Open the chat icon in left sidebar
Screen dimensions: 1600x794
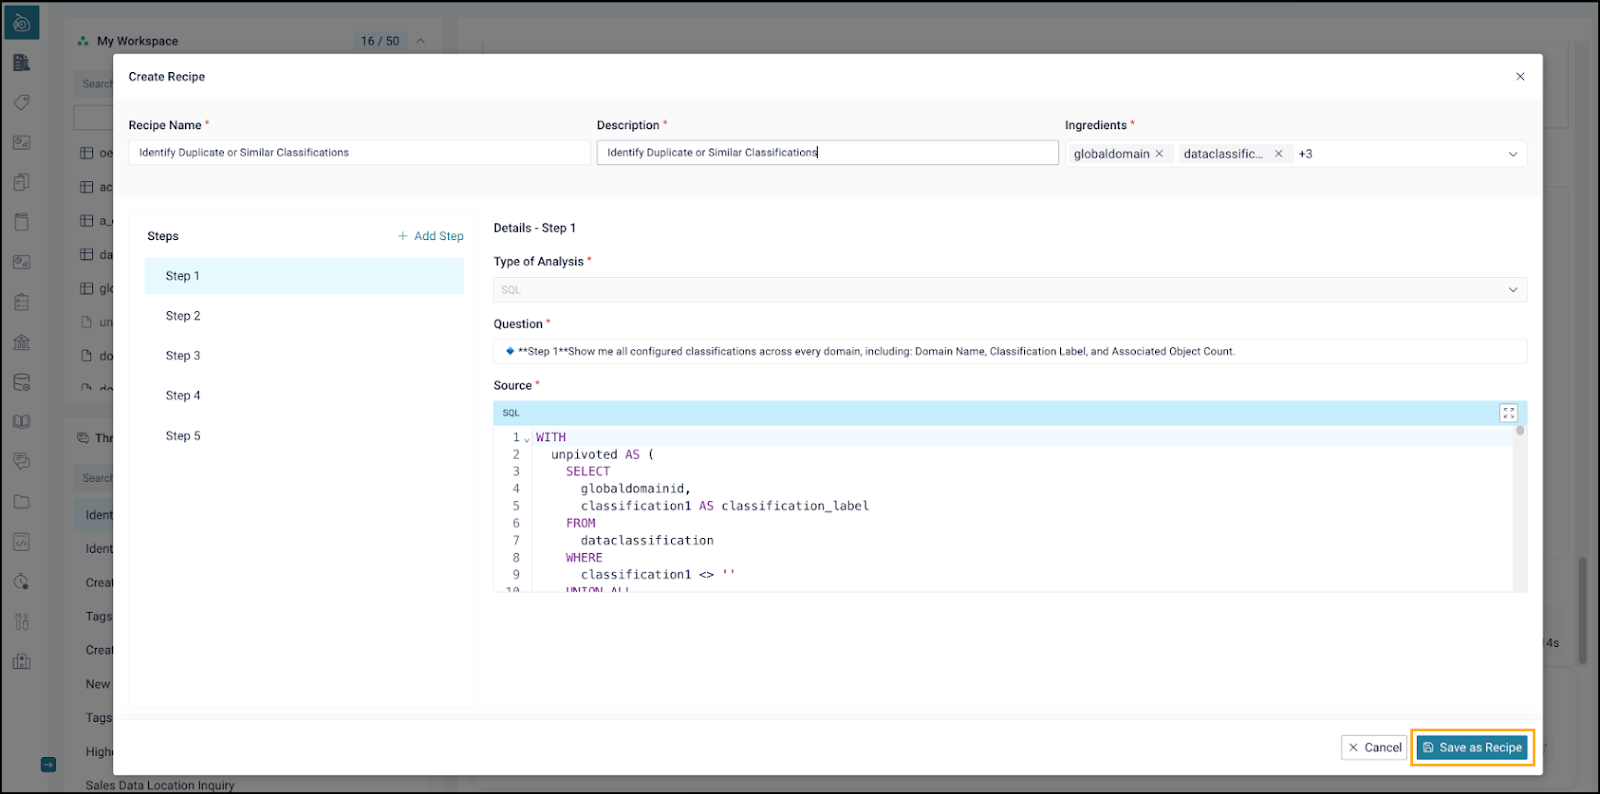[21, 462]
